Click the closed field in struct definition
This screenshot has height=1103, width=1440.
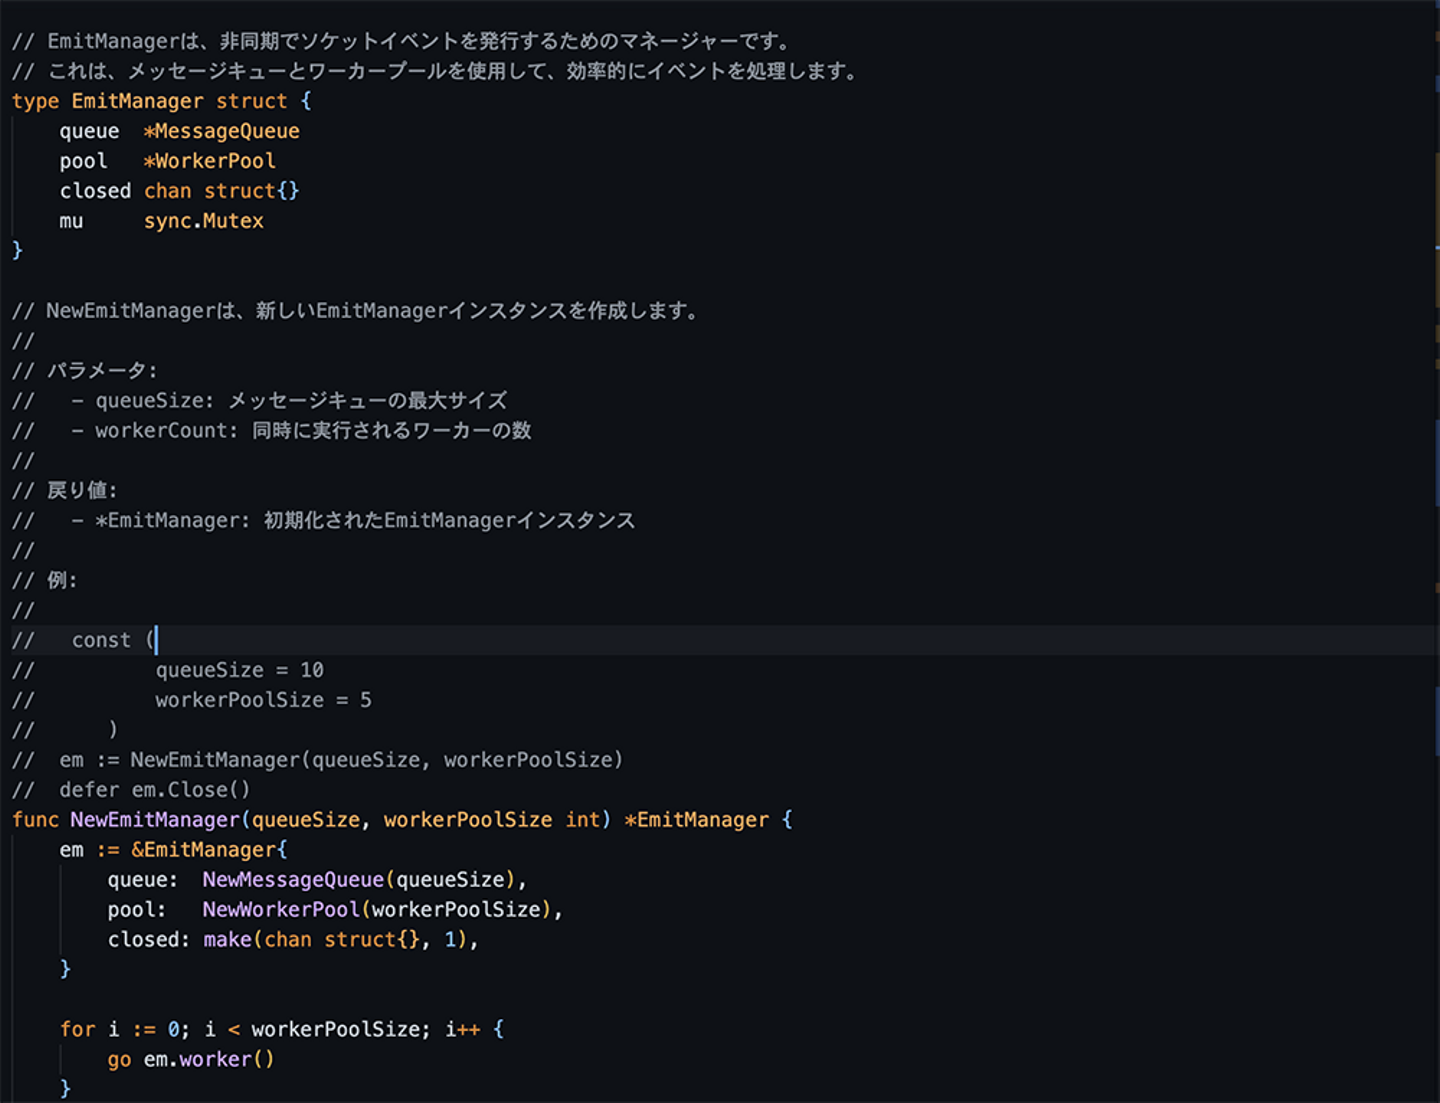pyautogui.click(x=95, y=191)
